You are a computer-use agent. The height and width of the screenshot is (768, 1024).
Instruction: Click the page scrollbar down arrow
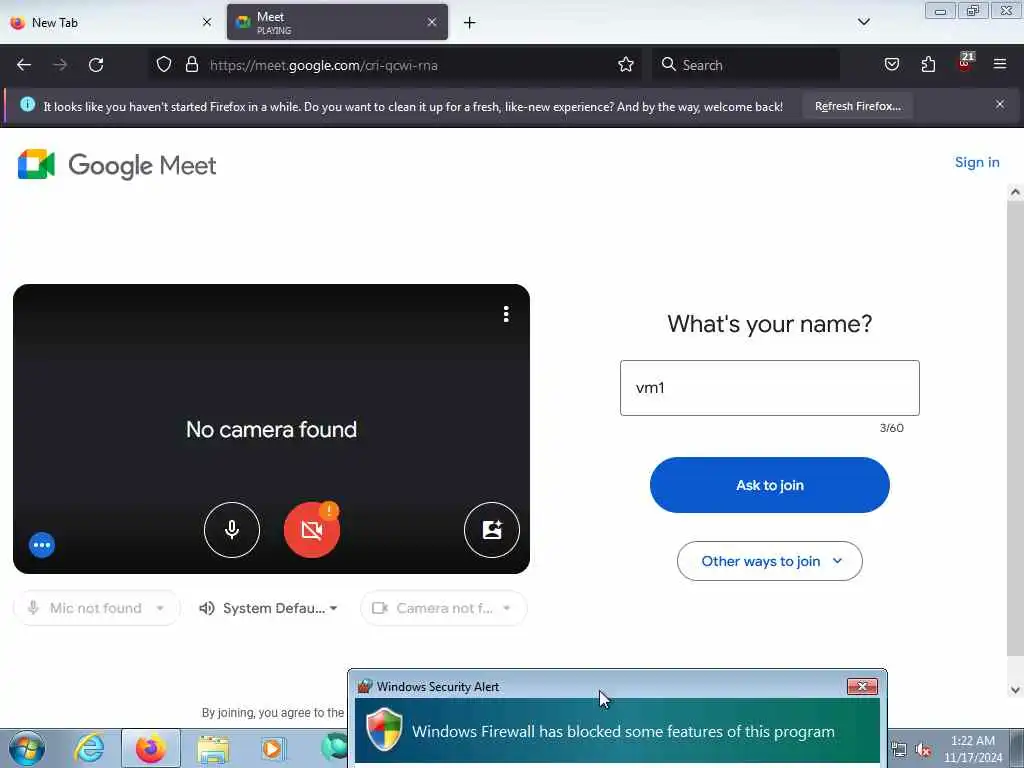click(1015, 690)
